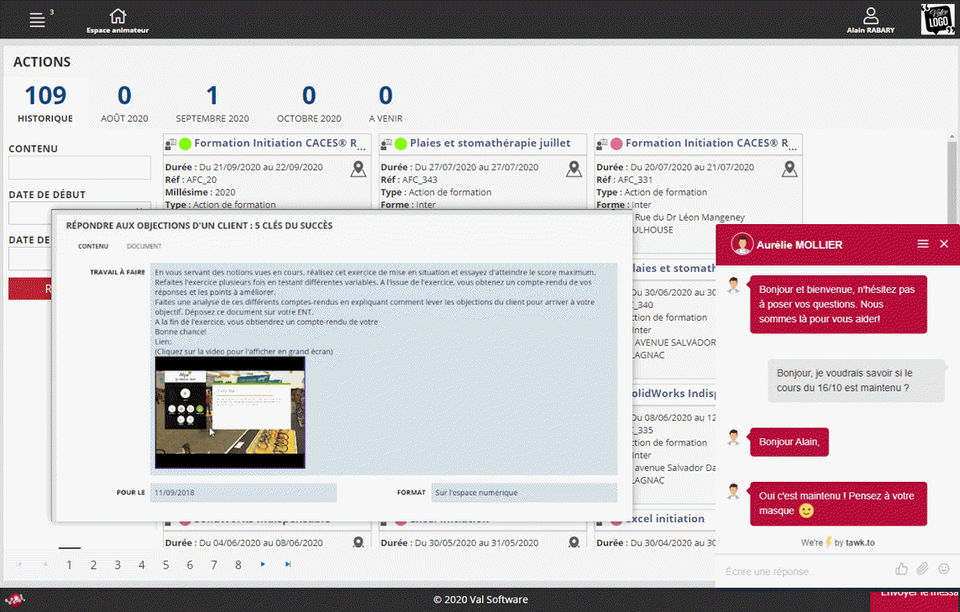Go to Espace animateur home icon

tap(118, 16)
